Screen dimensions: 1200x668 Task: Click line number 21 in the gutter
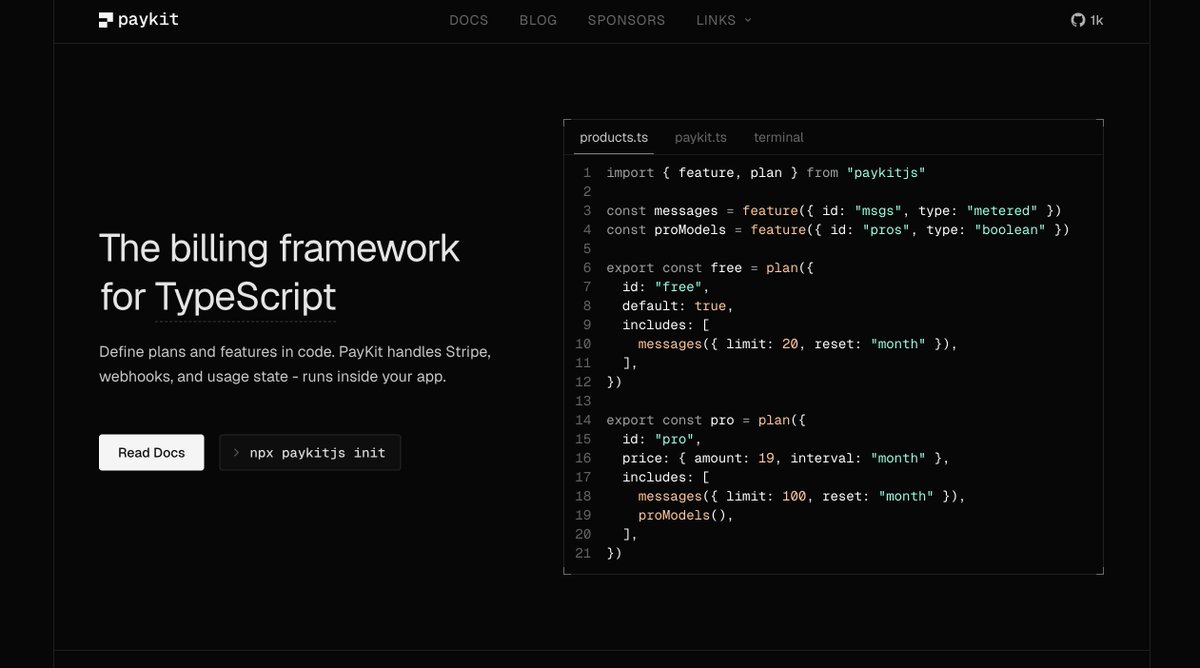coord(583,552)
